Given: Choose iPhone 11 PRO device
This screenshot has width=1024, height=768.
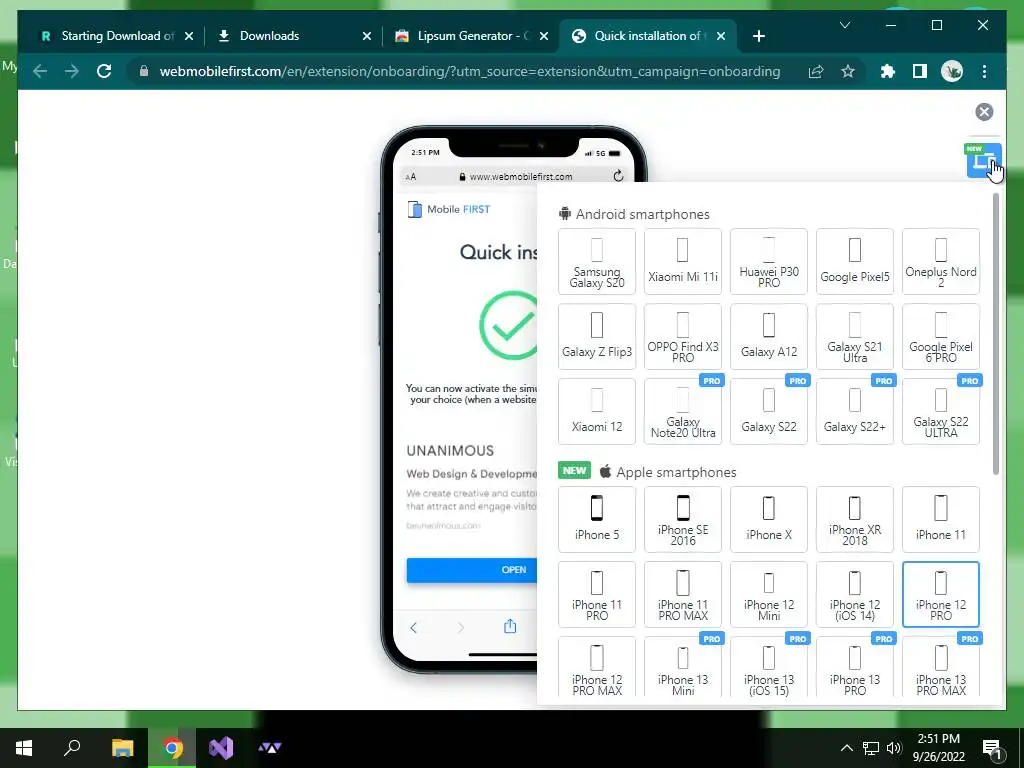Looking at the screenshot, I should click(x=597, y=595).
